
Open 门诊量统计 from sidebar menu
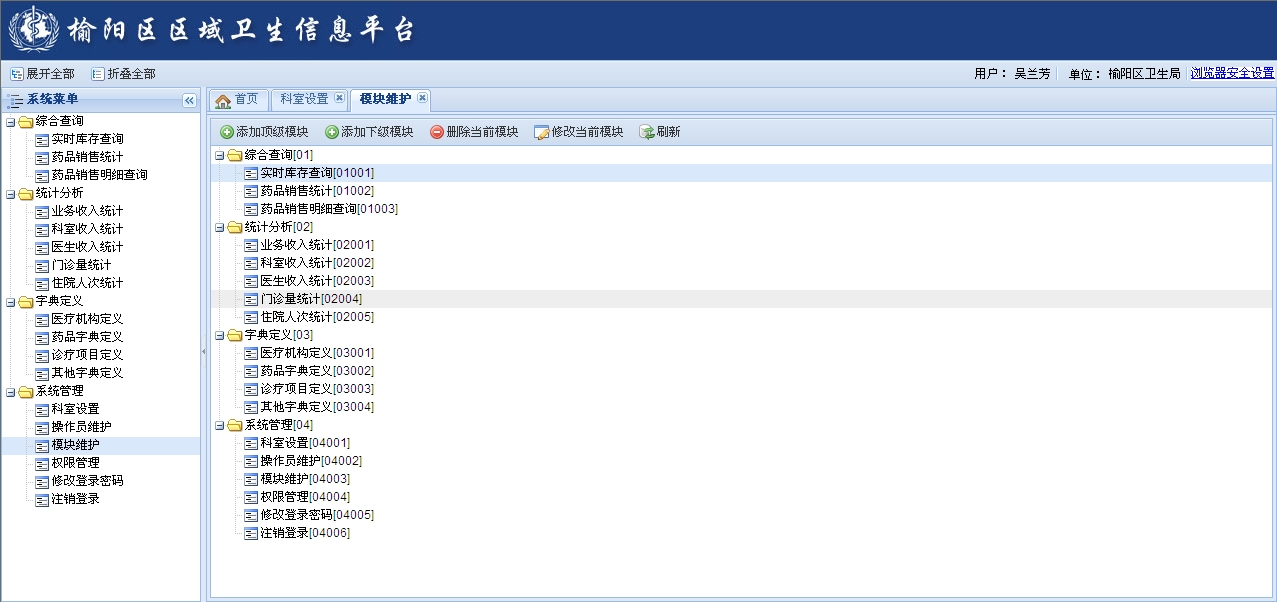coord(81,265)
